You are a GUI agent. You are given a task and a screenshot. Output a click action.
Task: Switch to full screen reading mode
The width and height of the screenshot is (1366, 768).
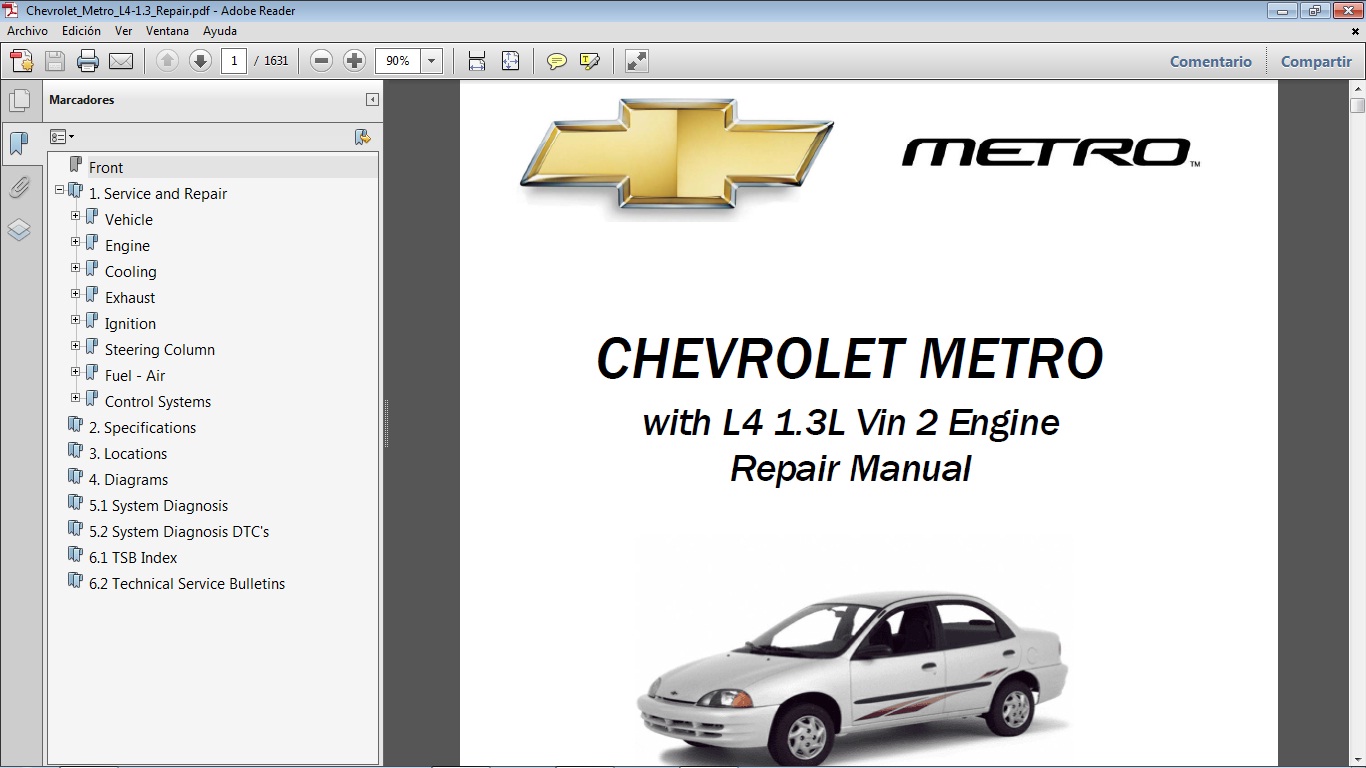637,60
